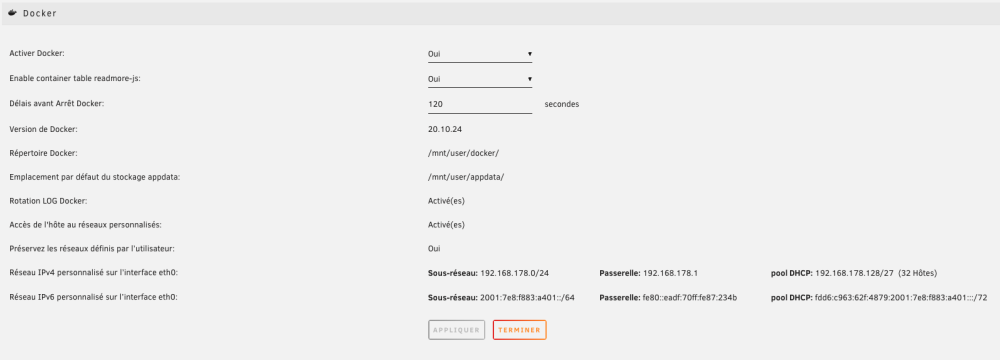
Task: Click the Oui value for Préservez les réseaux
Action: 434,248
